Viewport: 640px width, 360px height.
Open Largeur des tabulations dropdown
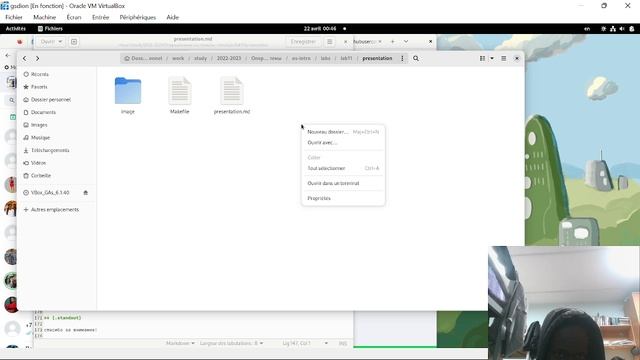[231, 343]
